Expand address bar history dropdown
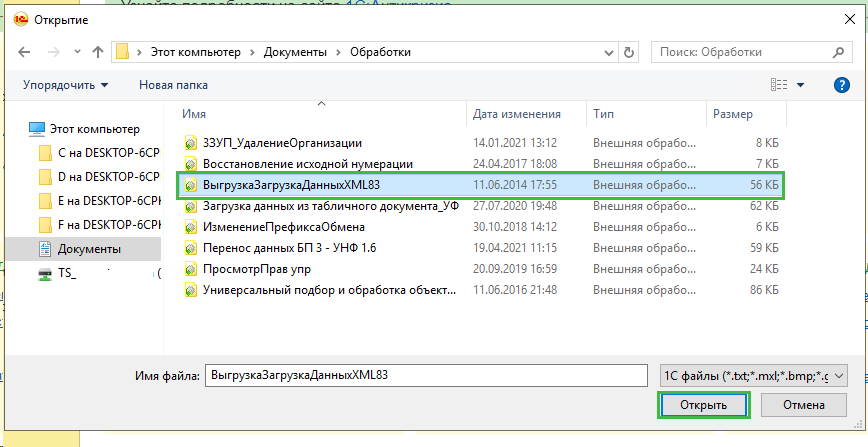 (609, 53)
